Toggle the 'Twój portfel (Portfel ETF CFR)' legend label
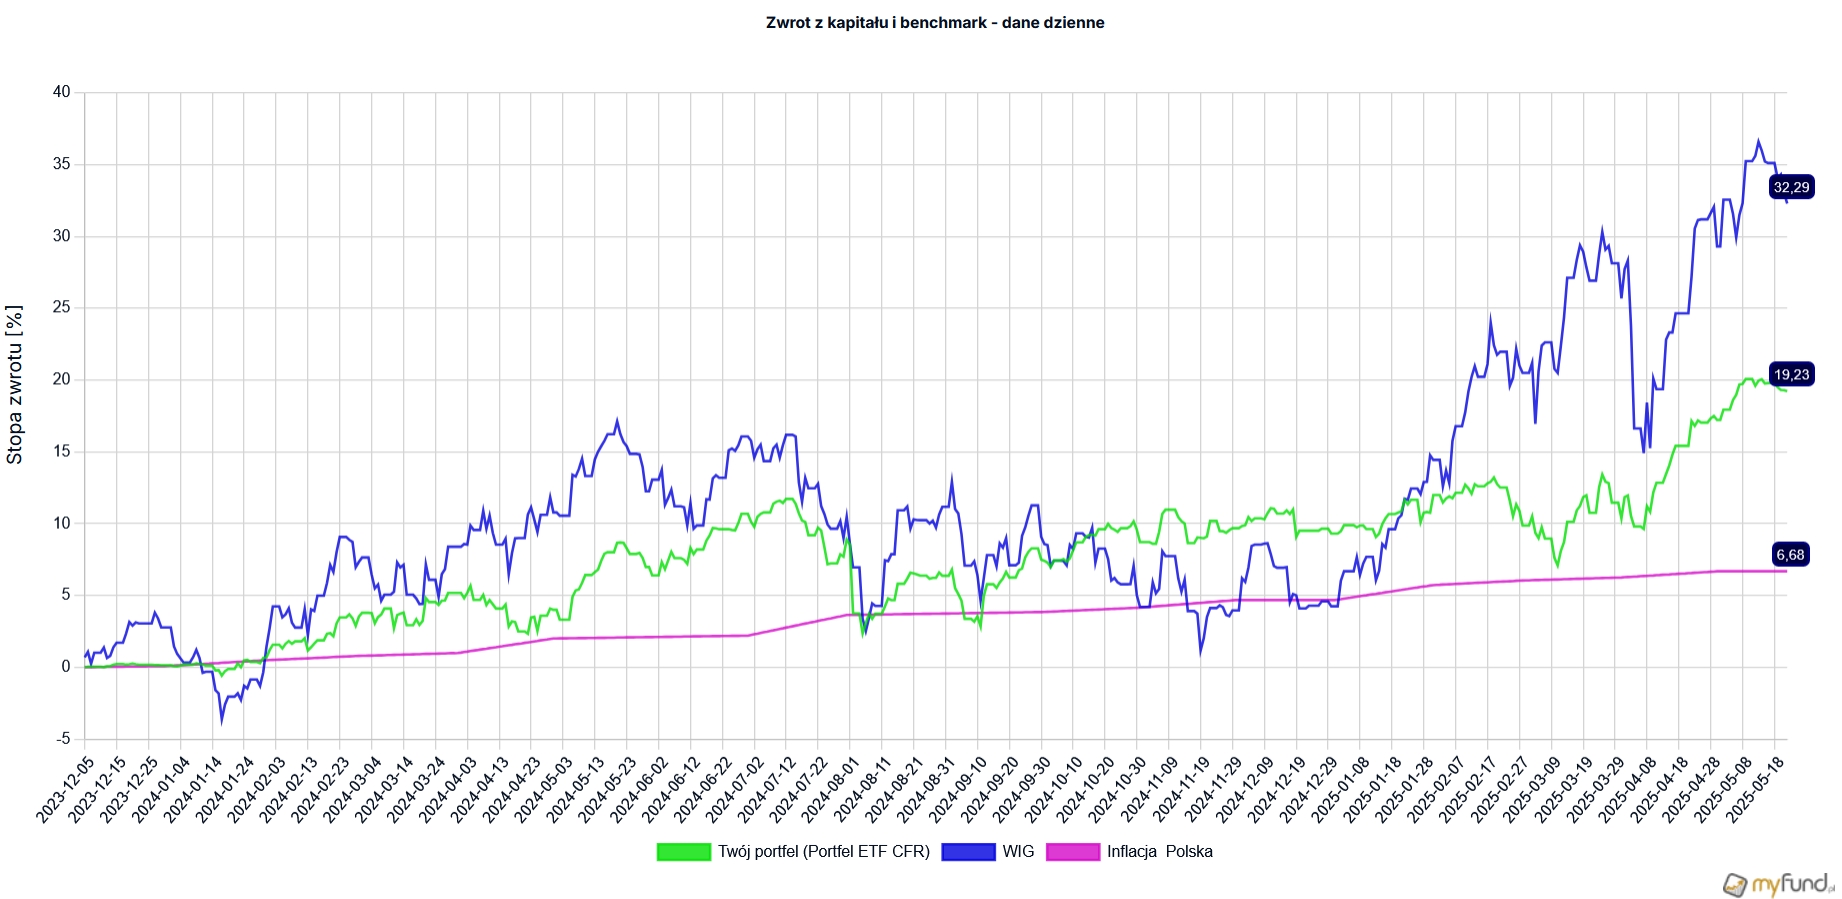The image size is (1842, 899). (x=823, y=852)
